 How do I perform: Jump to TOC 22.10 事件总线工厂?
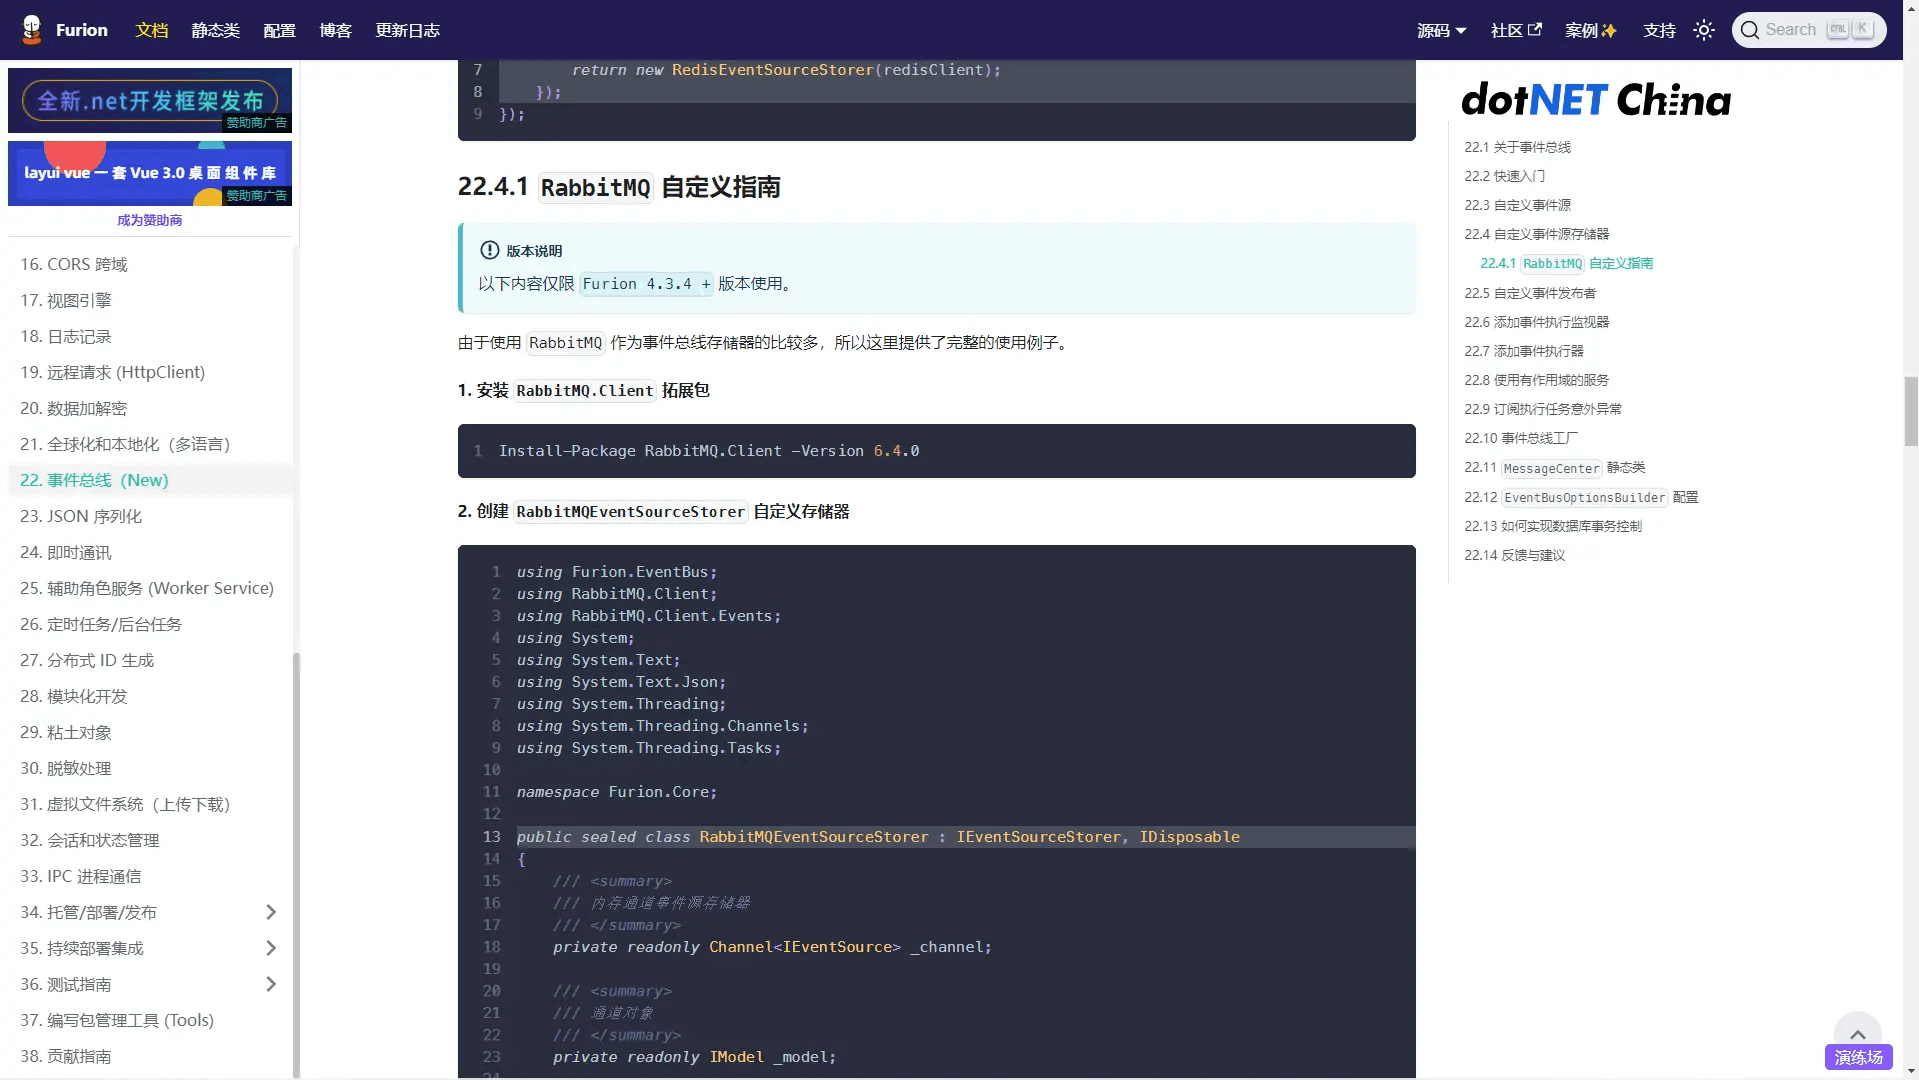pyautogui.click(x=1521, y=438)
